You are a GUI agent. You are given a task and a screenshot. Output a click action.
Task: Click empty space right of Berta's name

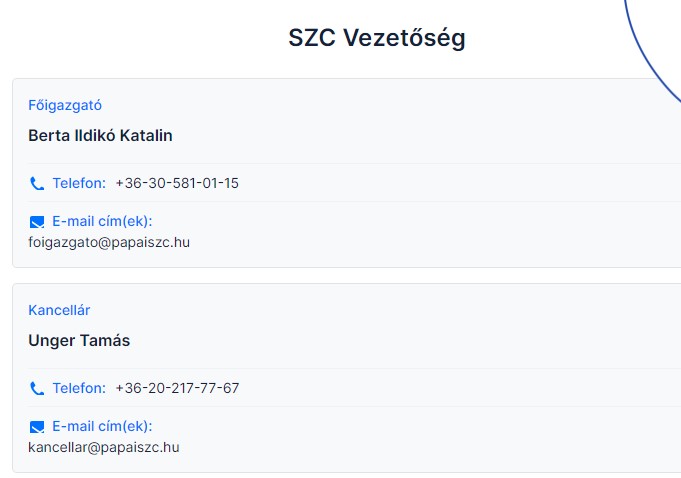[x=420, y=135]
